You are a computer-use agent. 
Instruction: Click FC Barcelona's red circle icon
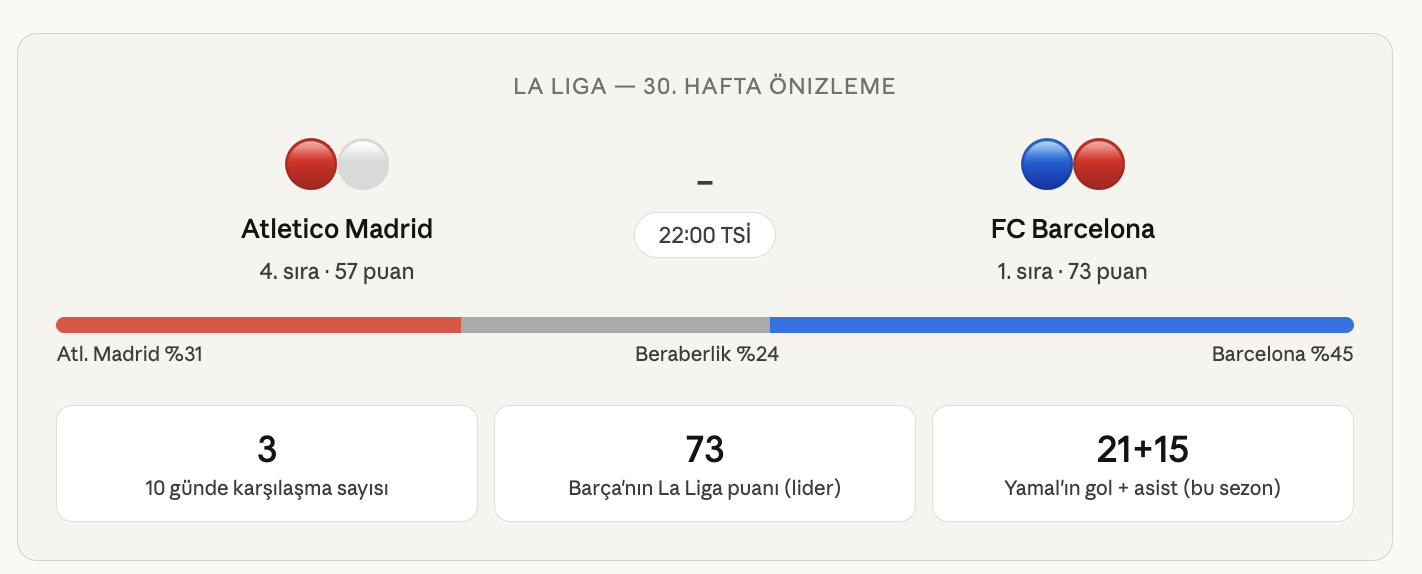click(1099, 165)
